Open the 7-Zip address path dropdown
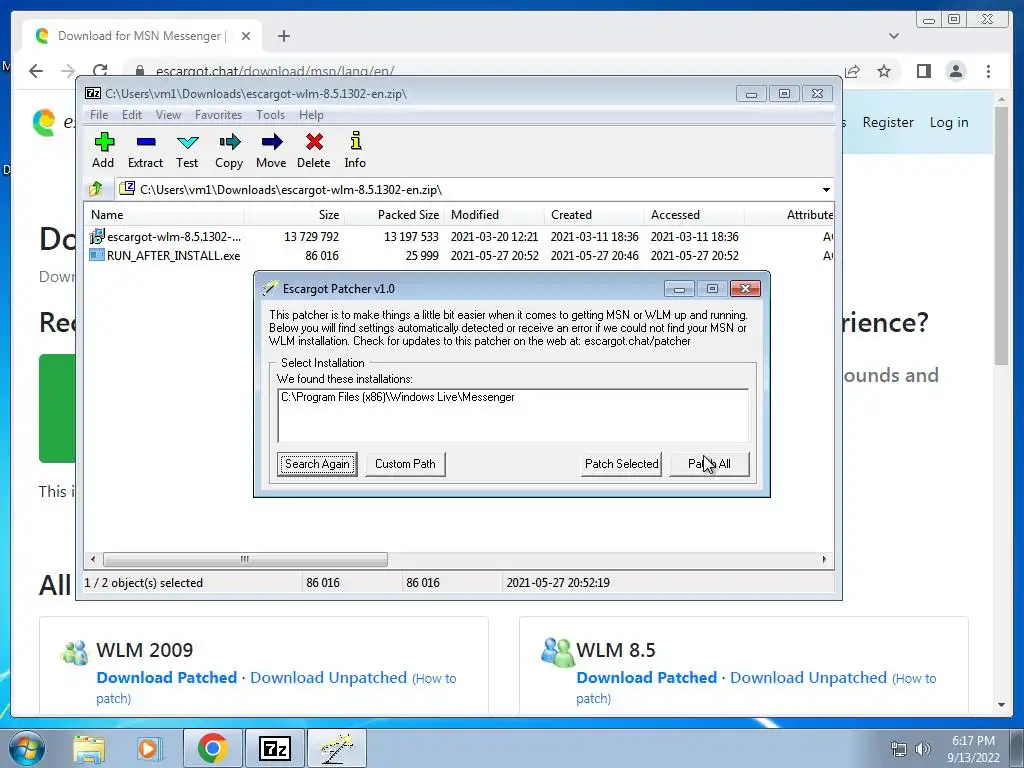 pyautogui.click(x=826, y=190)
